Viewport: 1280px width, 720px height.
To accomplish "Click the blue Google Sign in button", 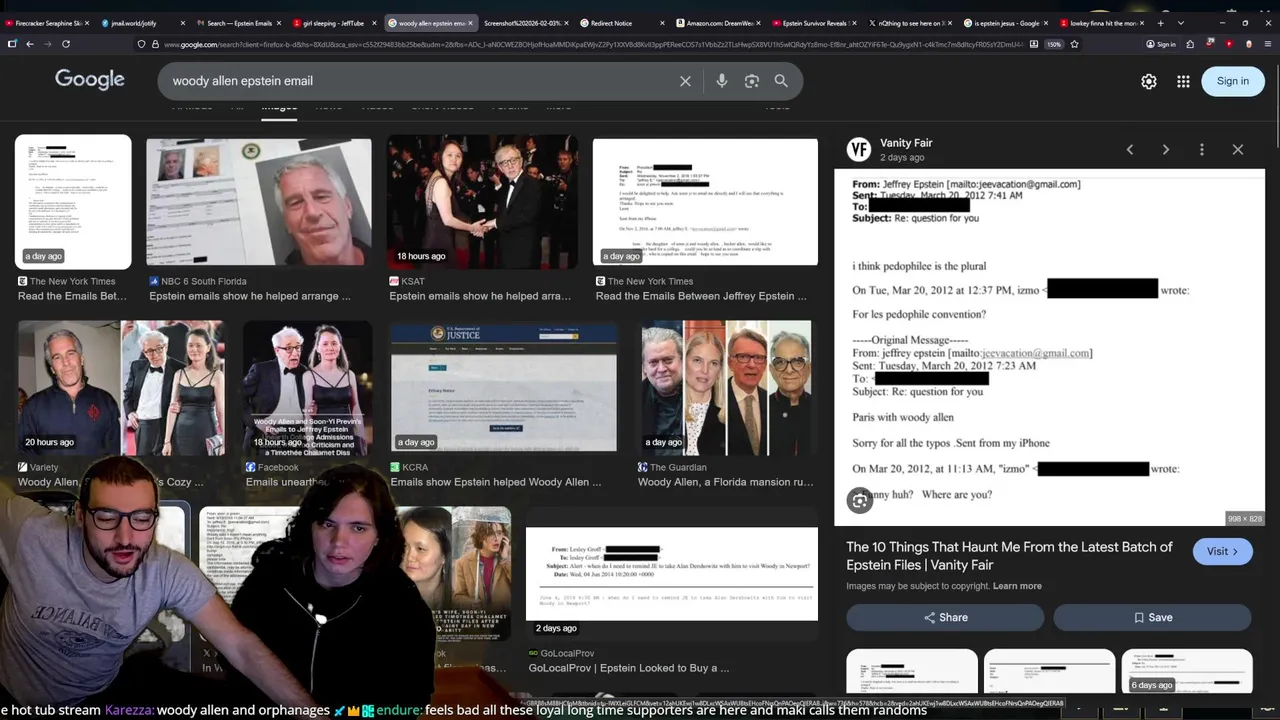I will (x=1233, y=81).
